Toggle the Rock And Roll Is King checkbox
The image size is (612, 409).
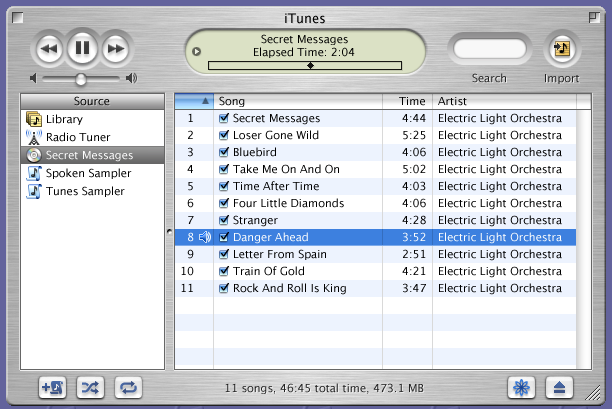tap(224, 288)
